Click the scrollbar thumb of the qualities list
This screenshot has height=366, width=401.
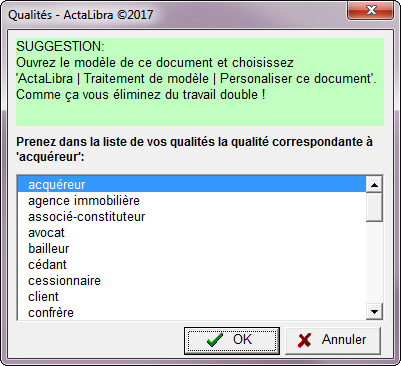click(374, 207)
